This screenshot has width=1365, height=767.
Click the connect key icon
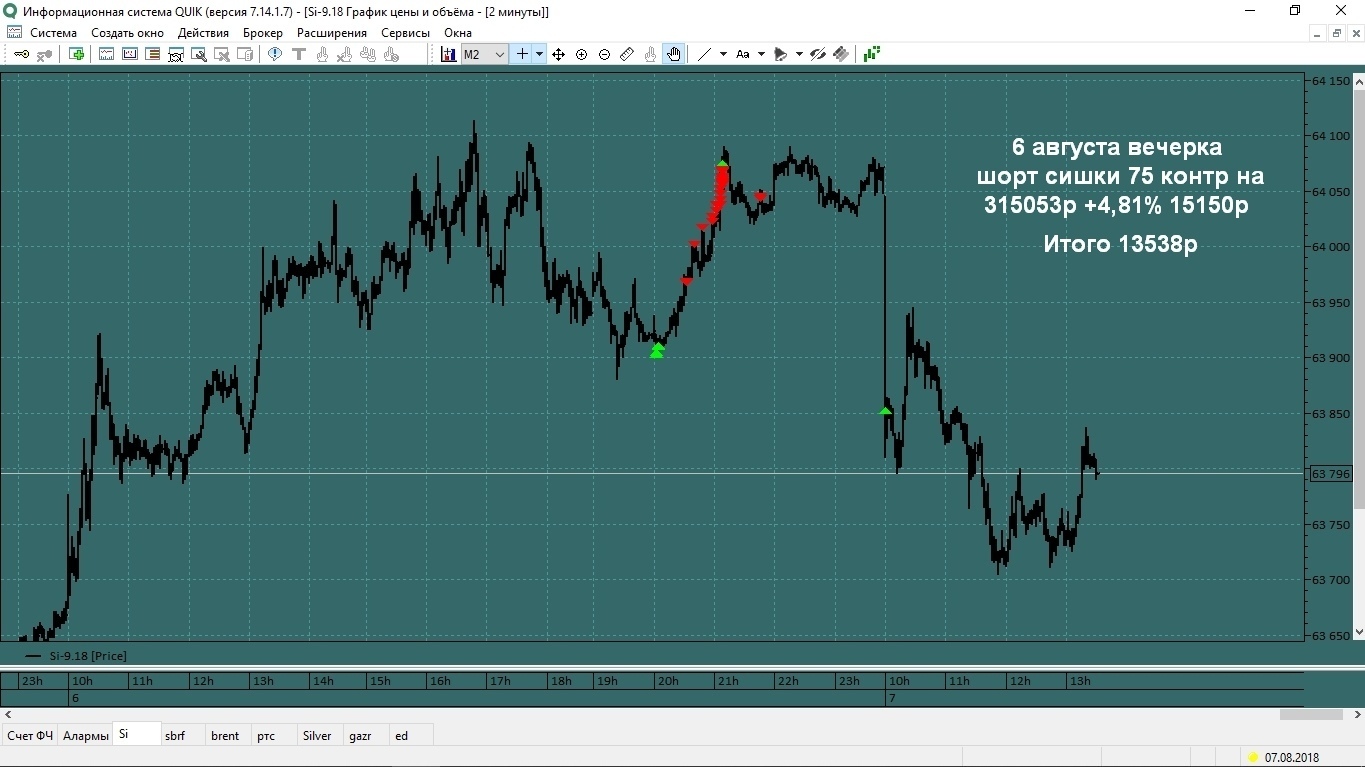[22, 54]
